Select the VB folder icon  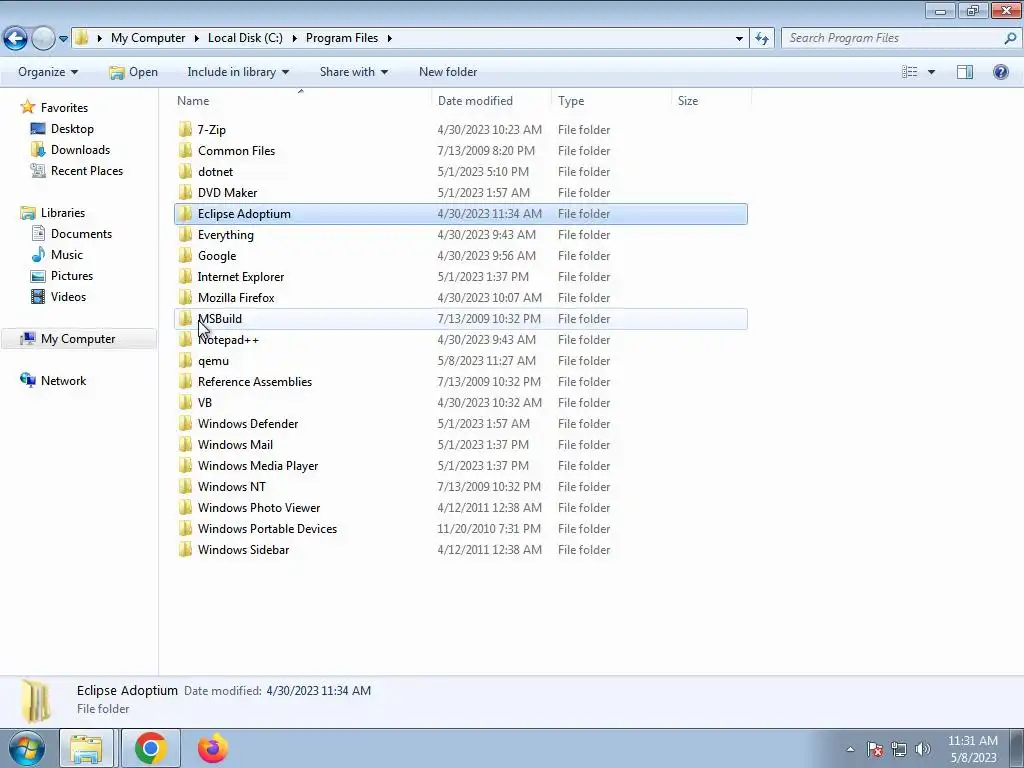185,402
